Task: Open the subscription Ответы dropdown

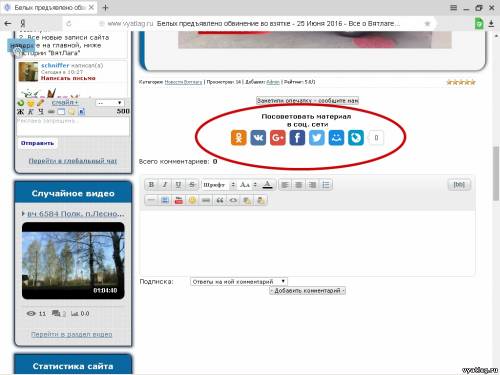Action: 239,282
